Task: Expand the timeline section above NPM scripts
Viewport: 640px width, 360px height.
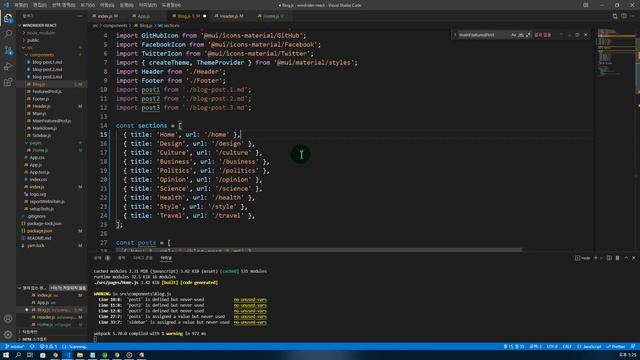Action: click(x=29, y=332)
